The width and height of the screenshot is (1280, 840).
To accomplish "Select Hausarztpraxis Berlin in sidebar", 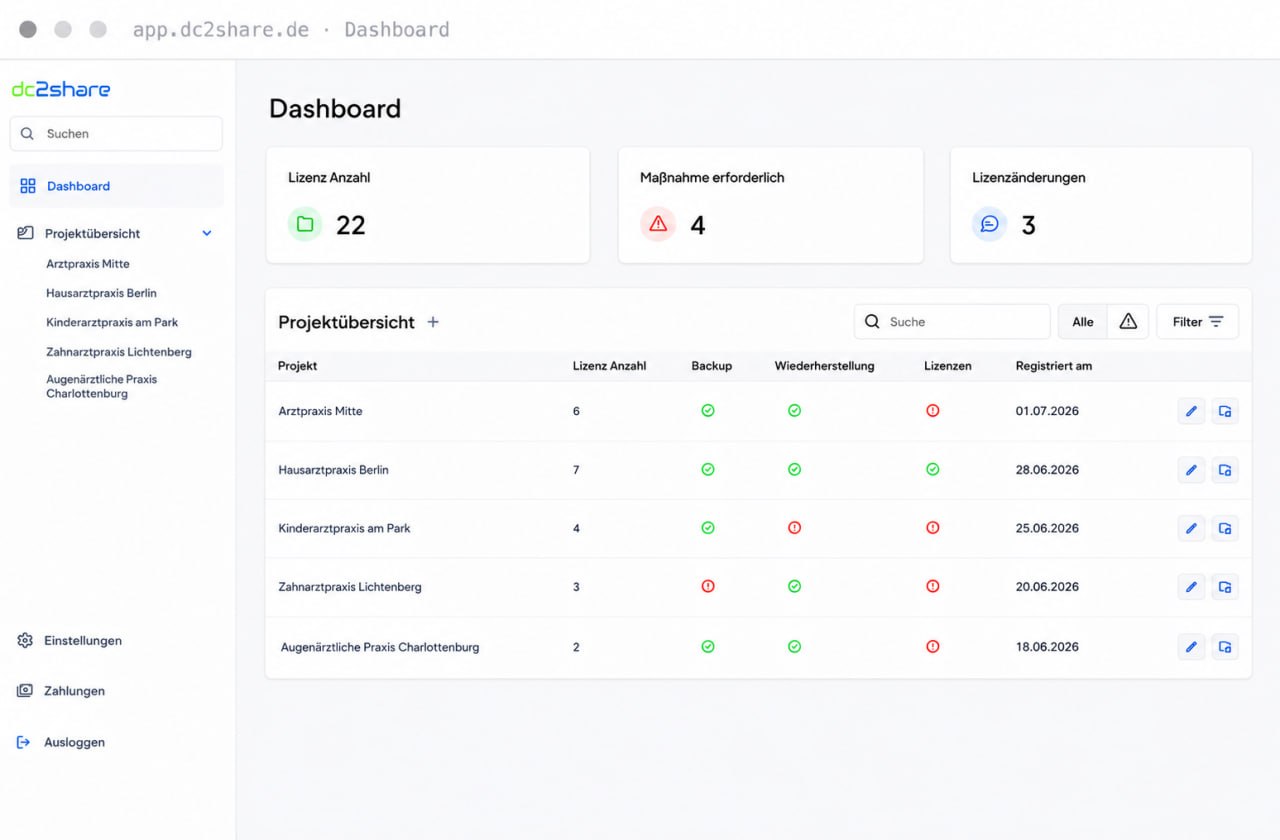I will pyautogui.click(x=101, y=293).
